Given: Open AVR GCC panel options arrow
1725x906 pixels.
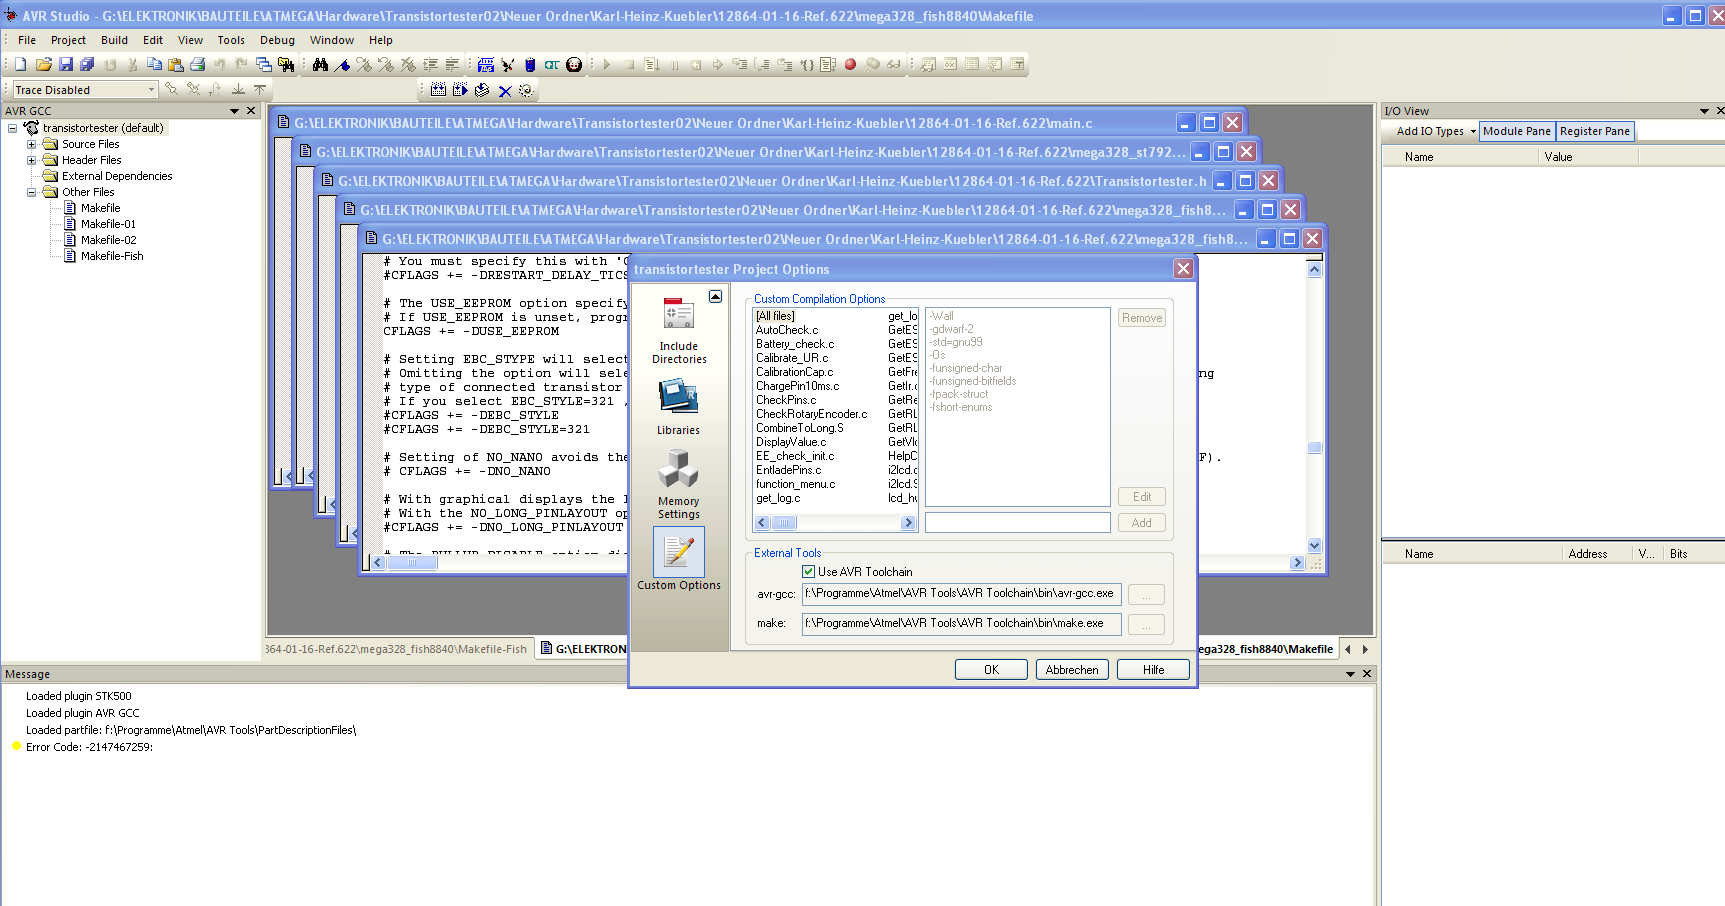Looking at the screenshot, I should coord(235,111).
